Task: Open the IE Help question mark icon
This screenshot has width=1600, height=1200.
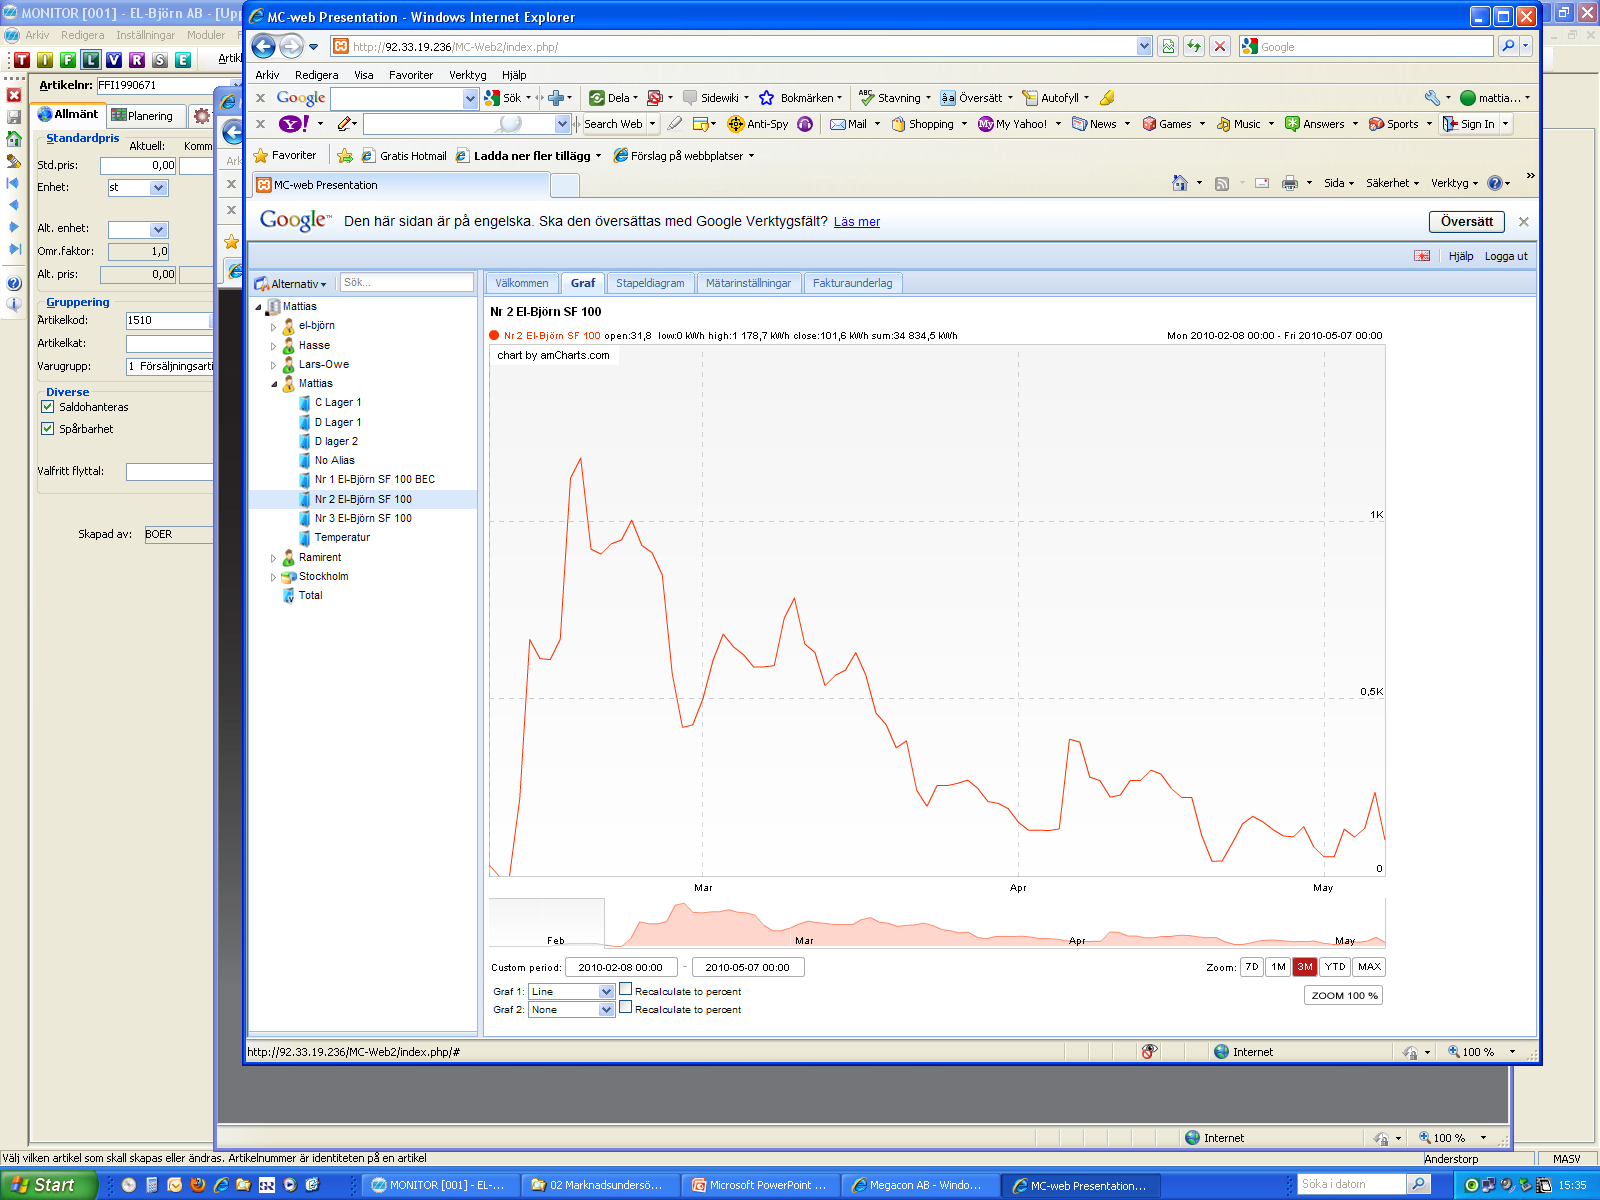Action: coord(1495,183)
